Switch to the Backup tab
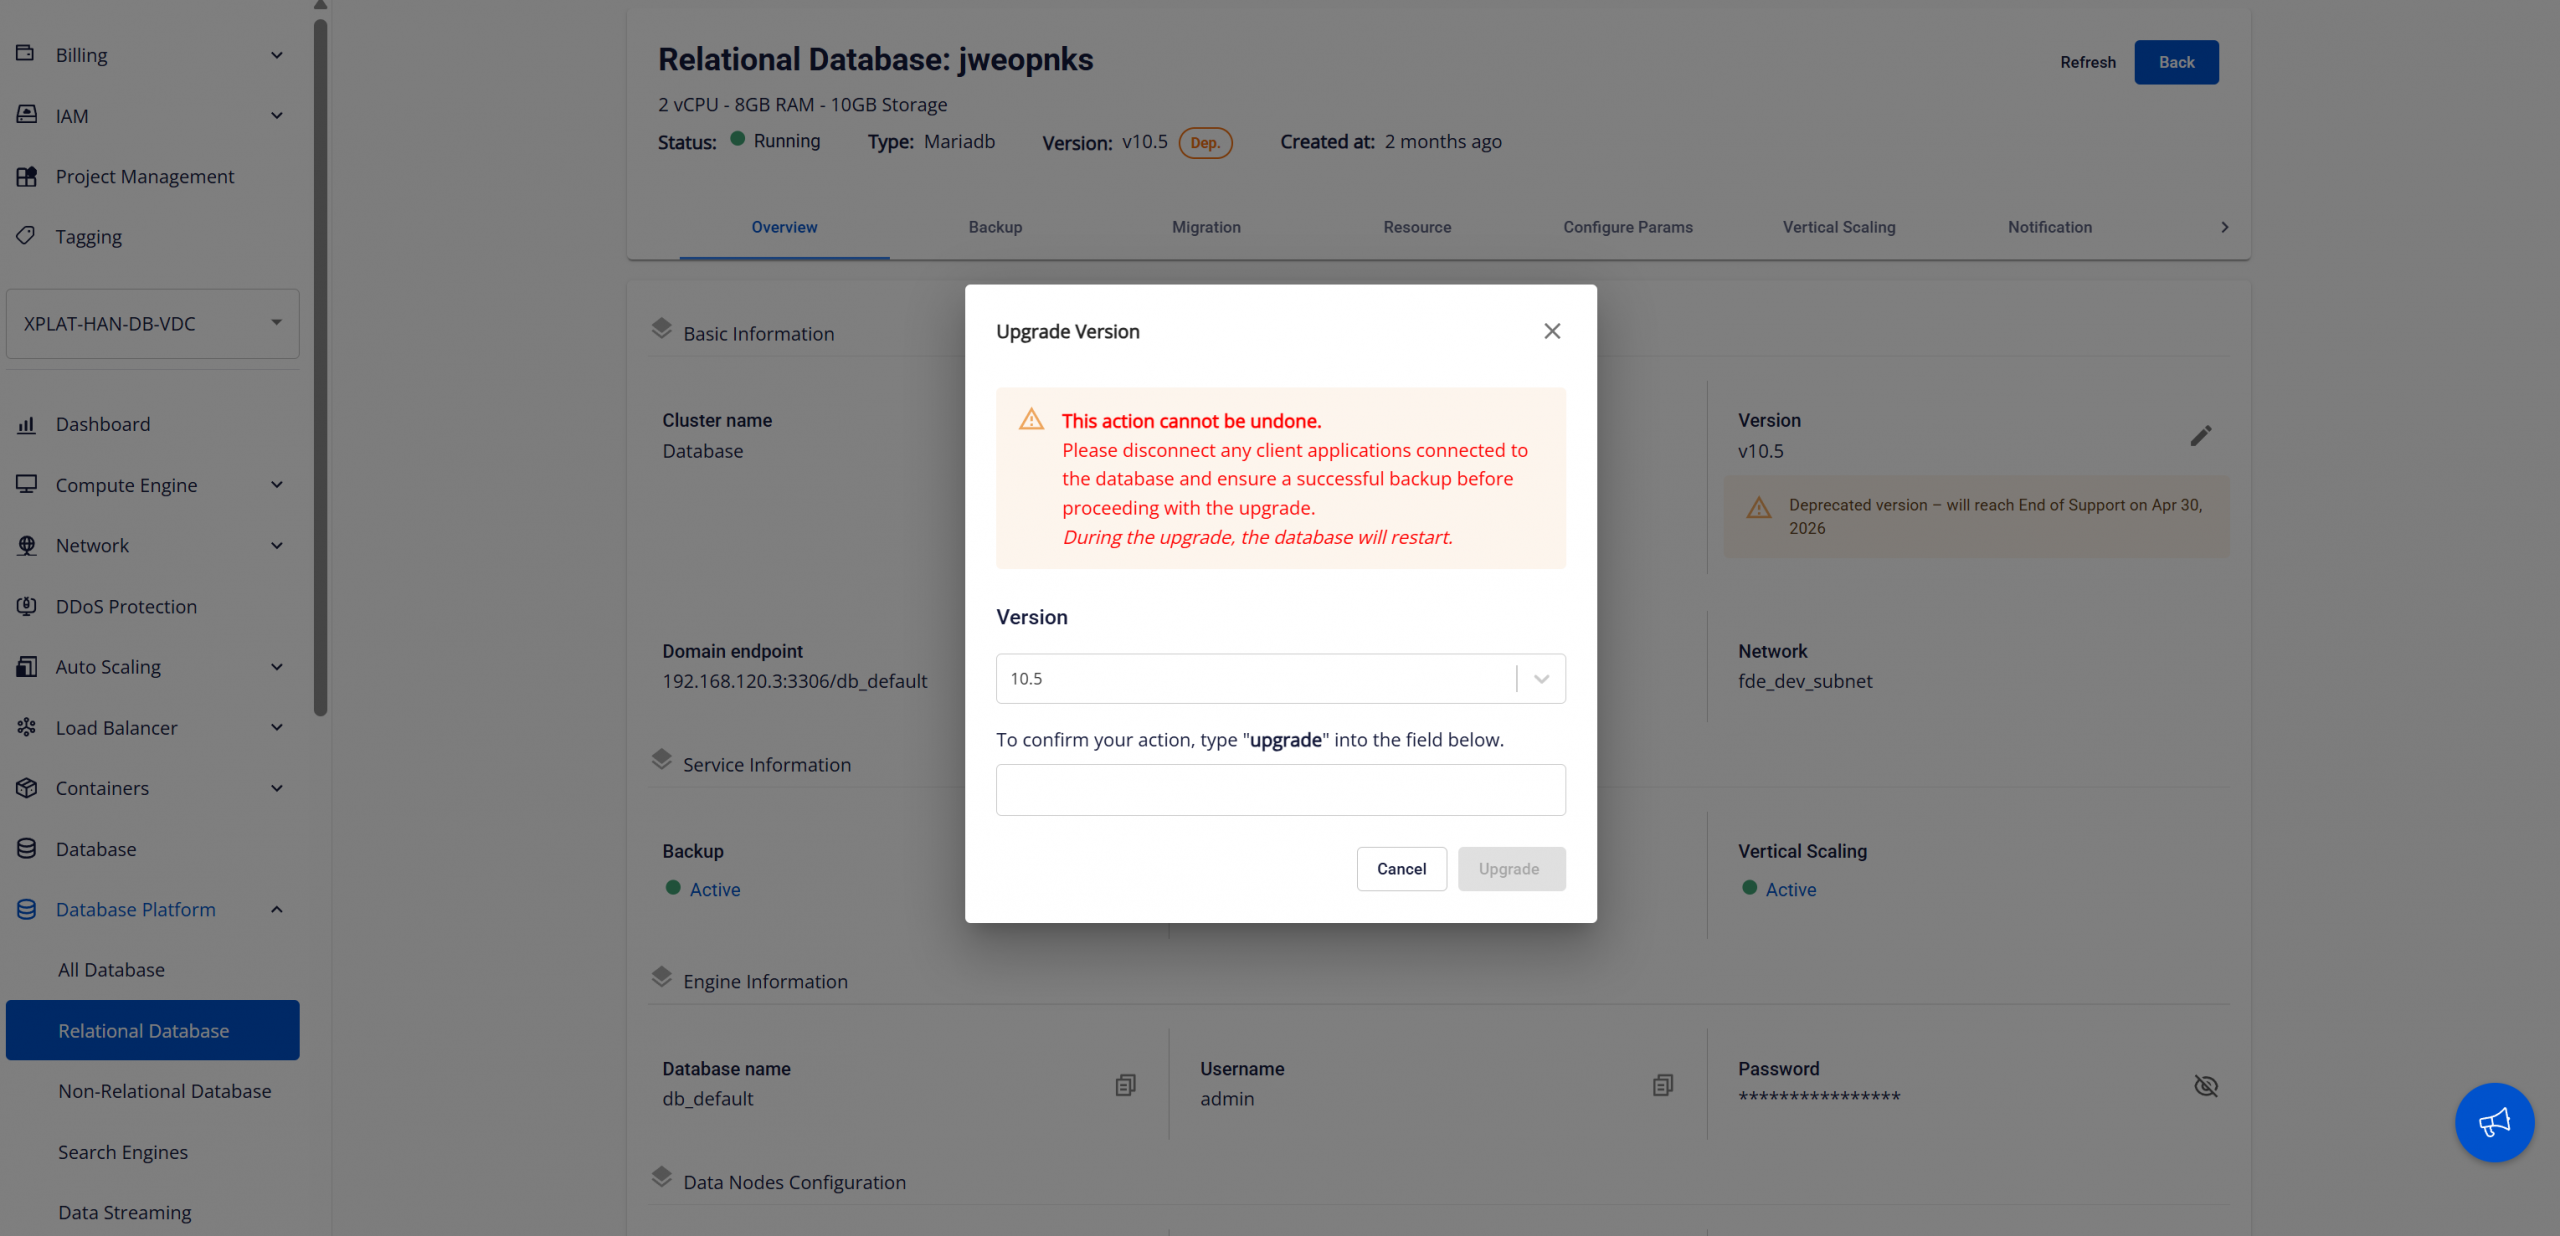2560x1236 pixels. point(995,227)
